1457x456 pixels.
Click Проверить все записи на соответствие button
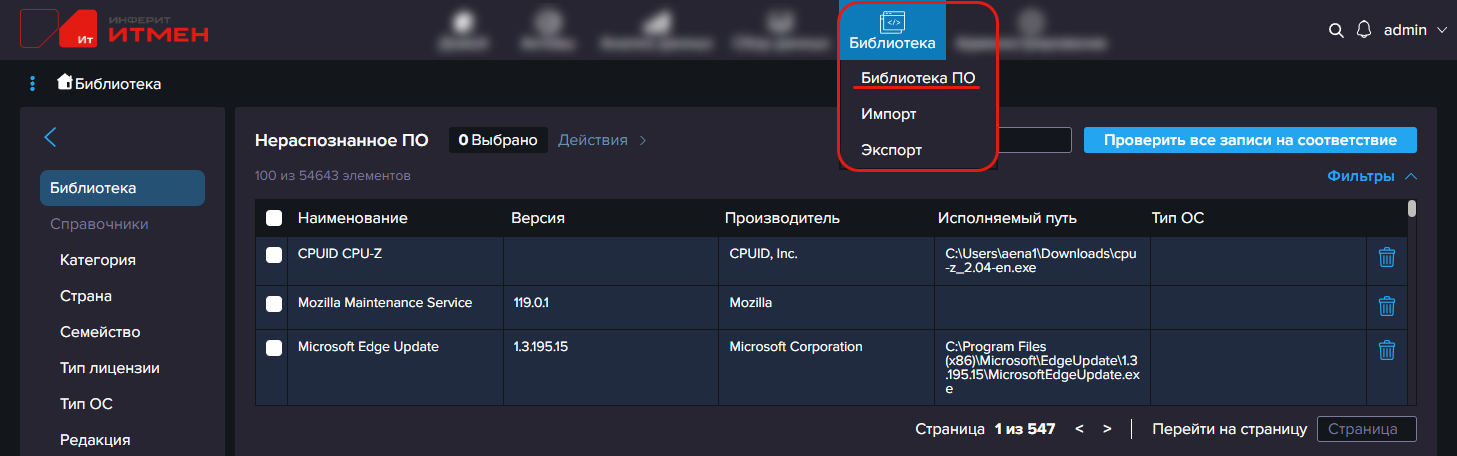(1250, 140)
